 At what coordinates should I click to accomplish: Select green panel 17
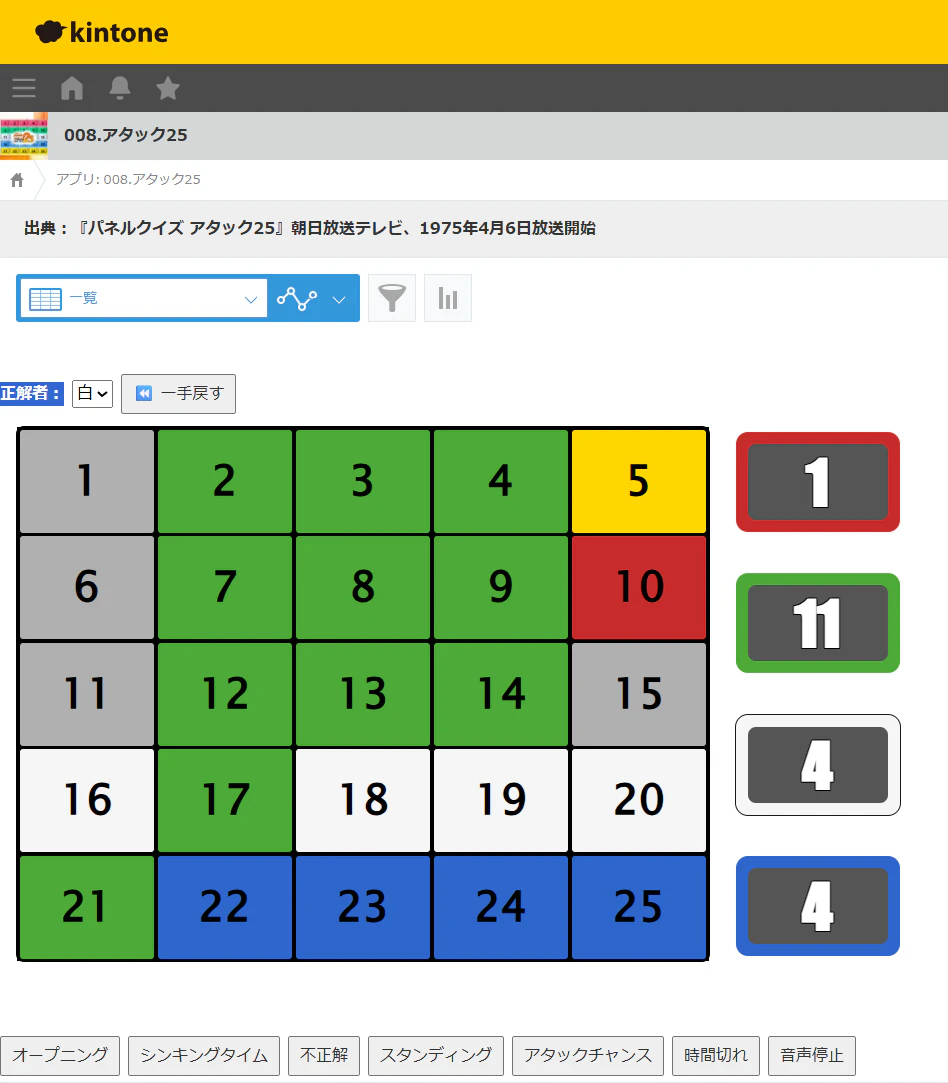pos(225,801)
